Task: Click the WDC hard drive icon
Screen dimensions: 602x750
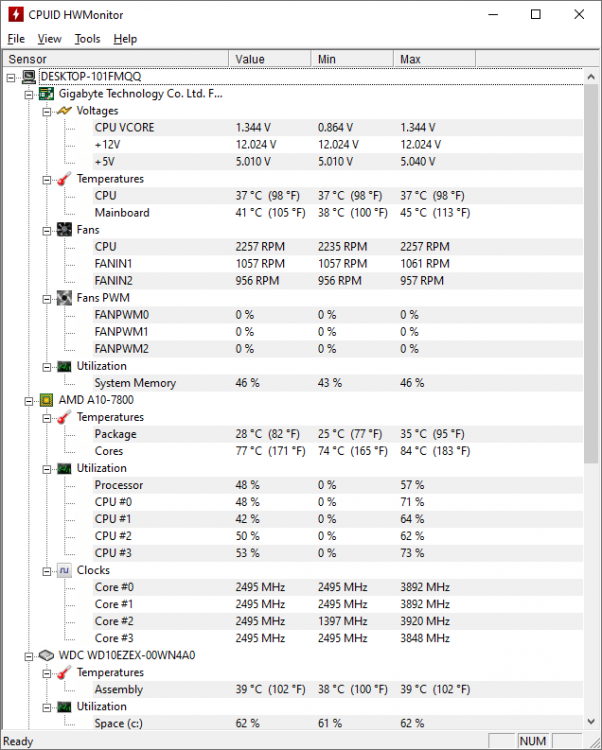Action: coord(46,655)
